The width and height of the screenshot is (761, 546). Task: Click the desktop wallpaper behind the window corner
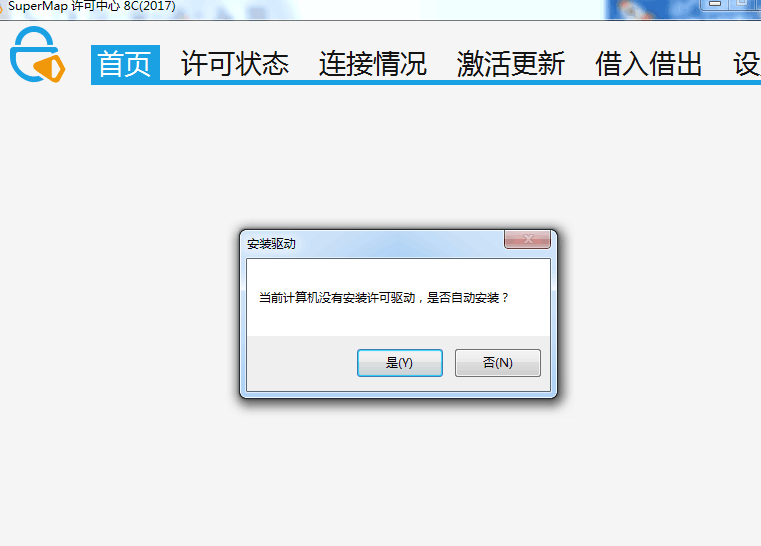tap(650, 9)
